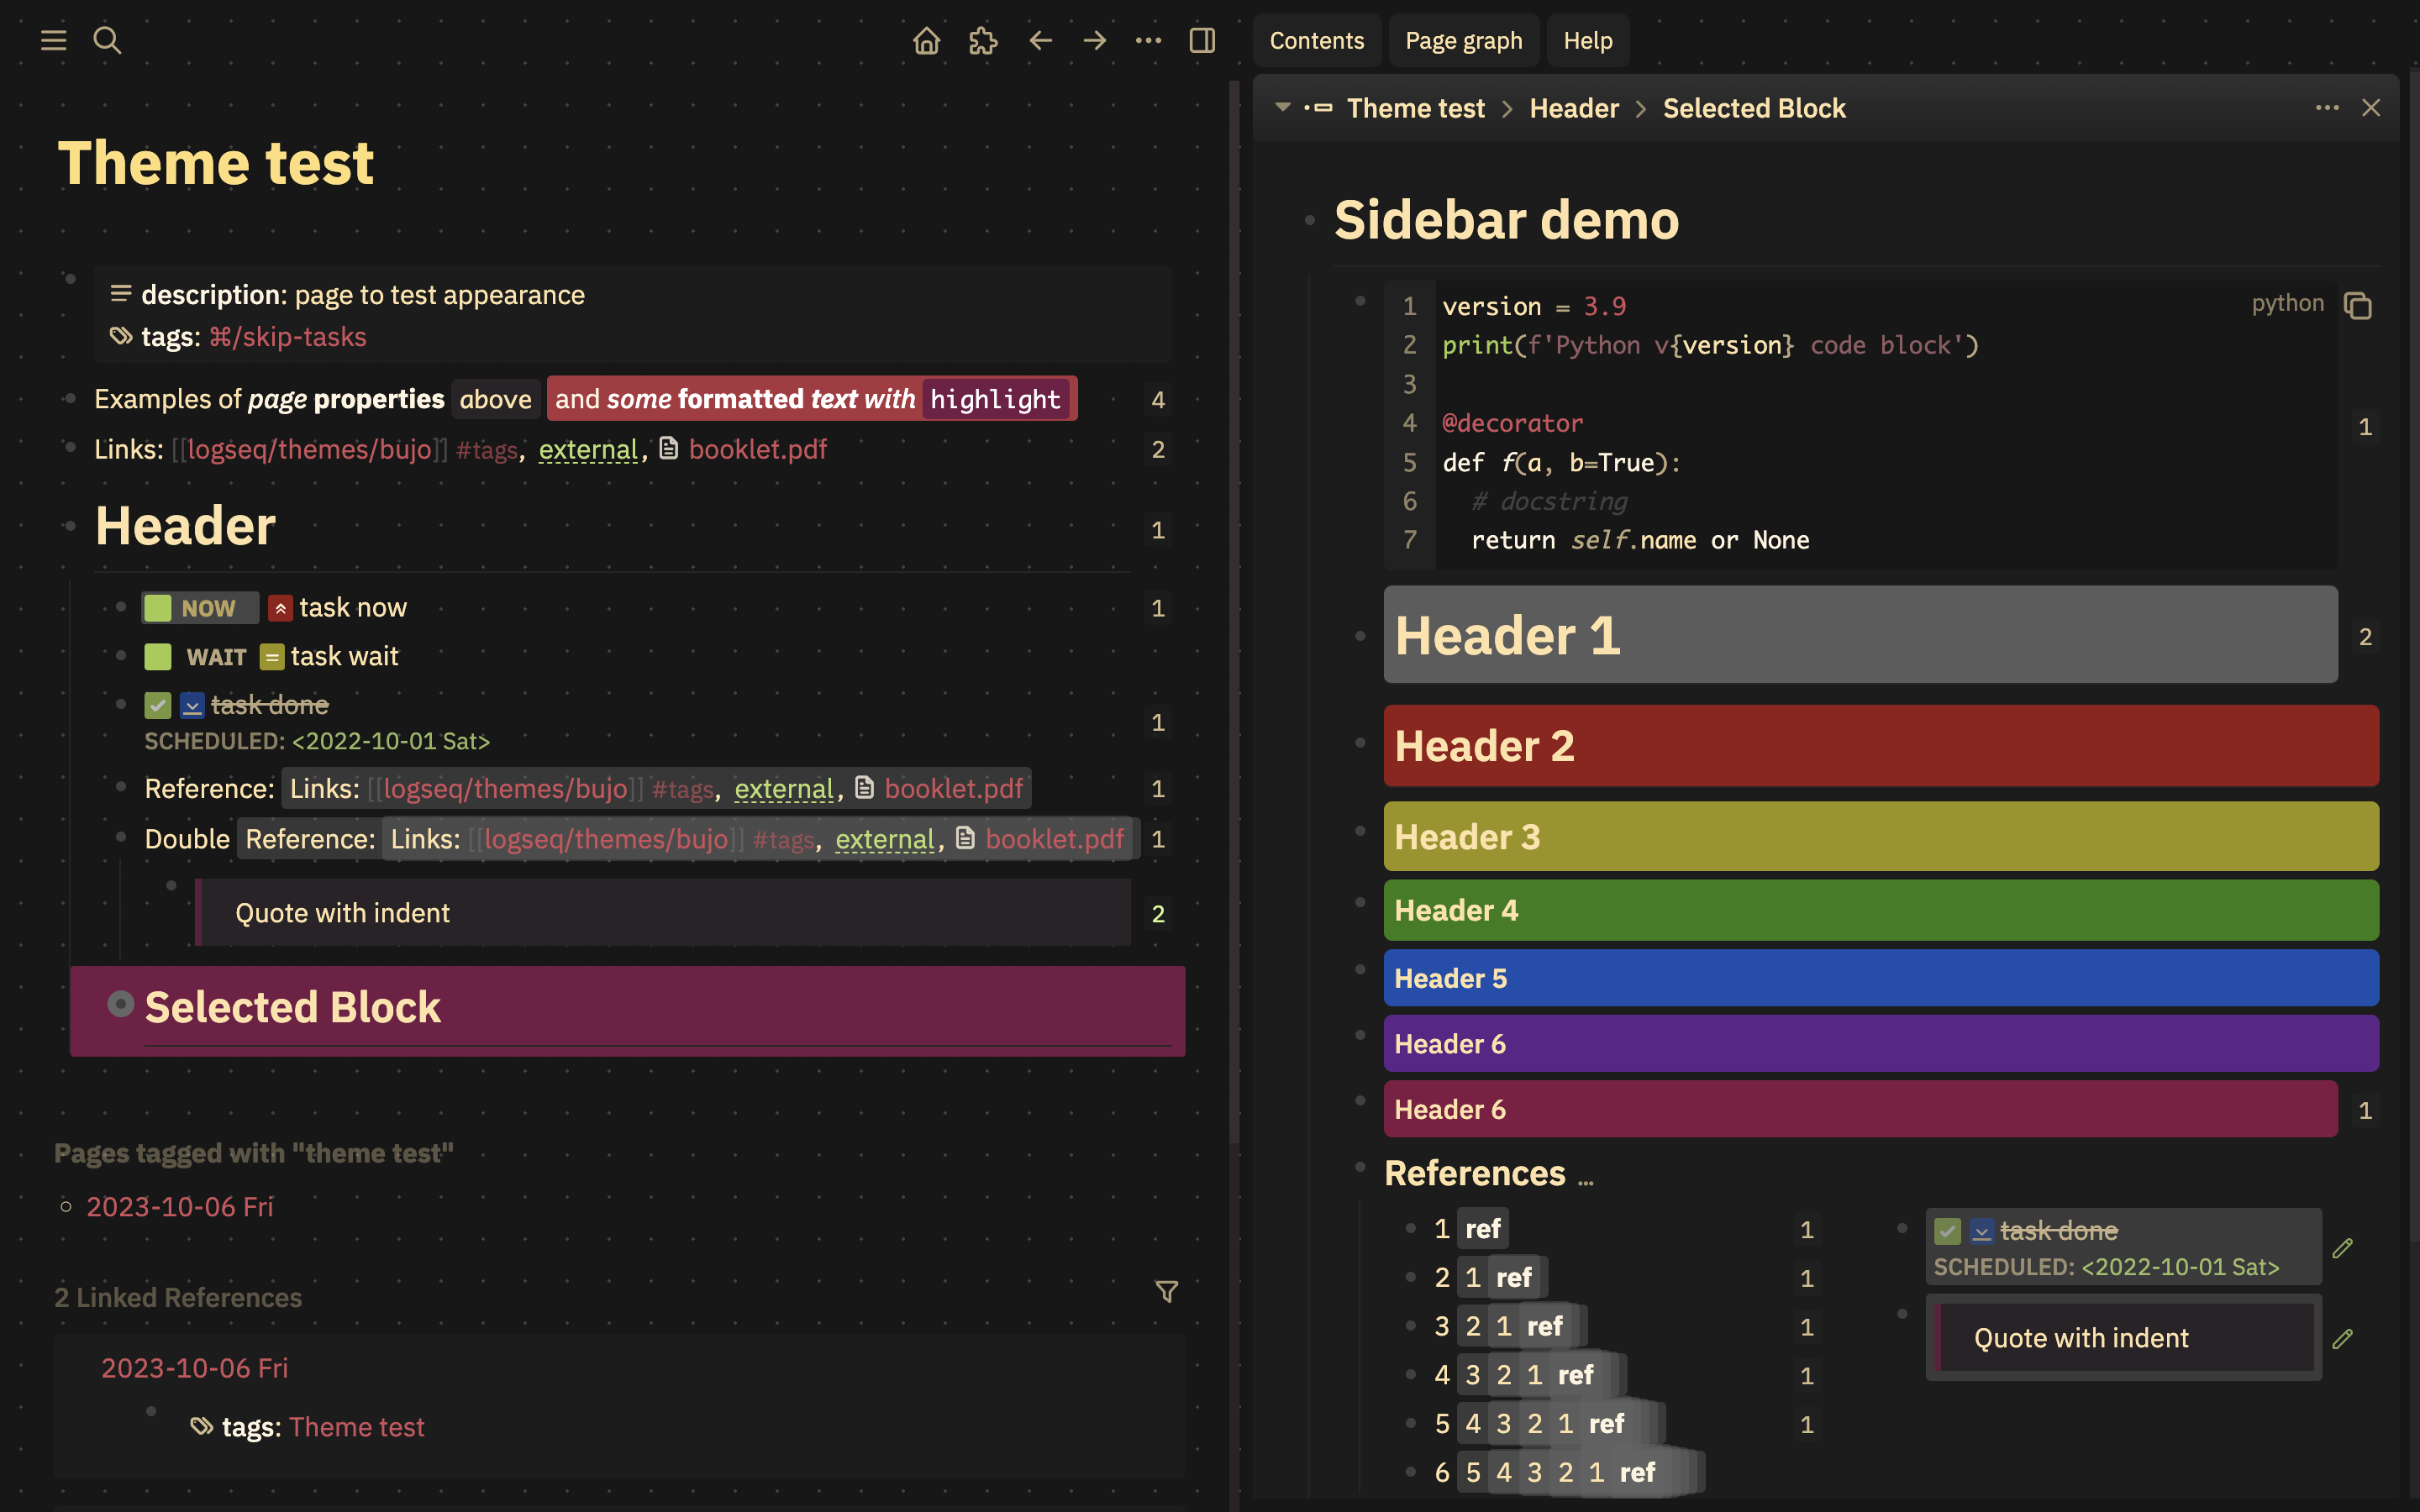Copy the python code block
The height and width of the screenshot is (1512, 2420).
coord(2357,305)
